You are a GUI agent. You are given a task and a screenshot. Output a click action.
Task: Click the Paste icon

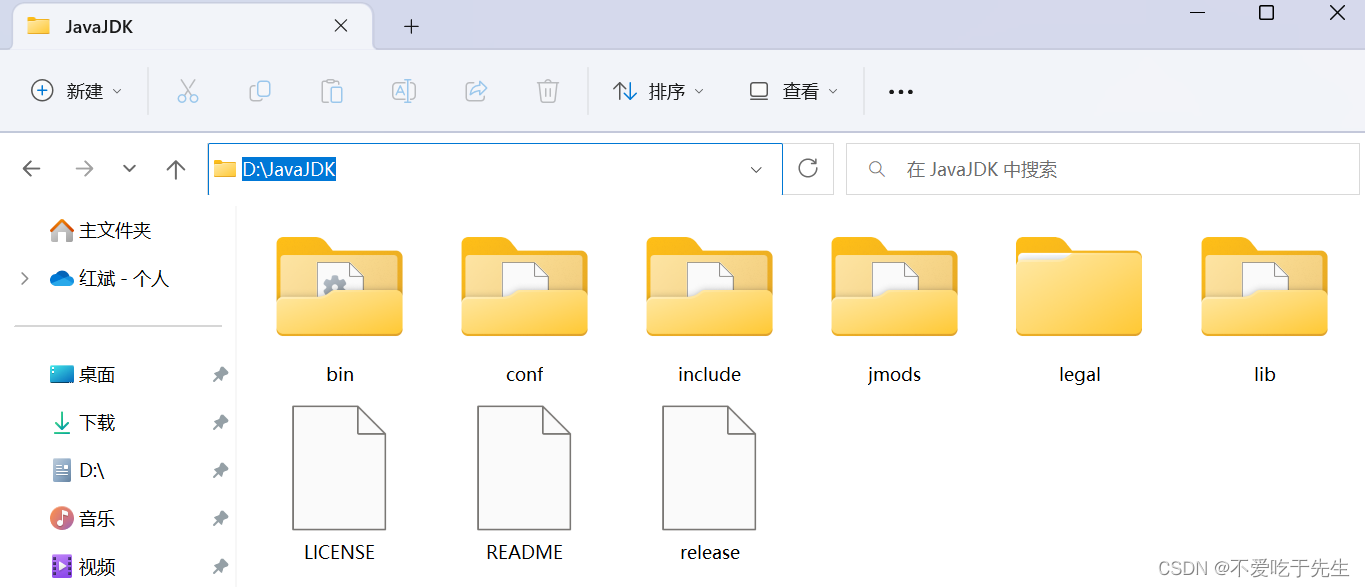click(x=332, y=91)
